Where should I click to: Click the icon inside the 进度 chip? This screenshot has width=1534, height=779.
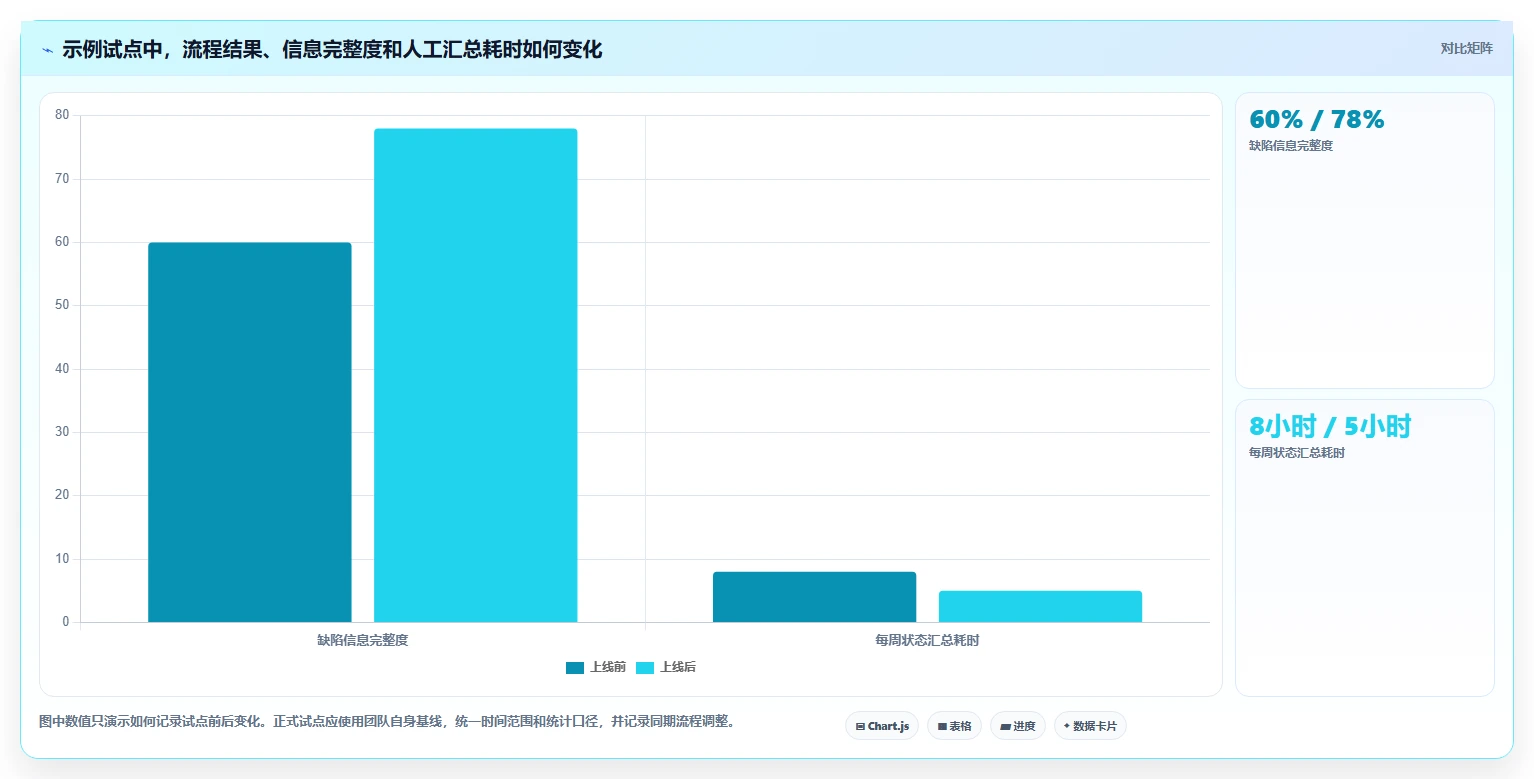(1006, 727)
